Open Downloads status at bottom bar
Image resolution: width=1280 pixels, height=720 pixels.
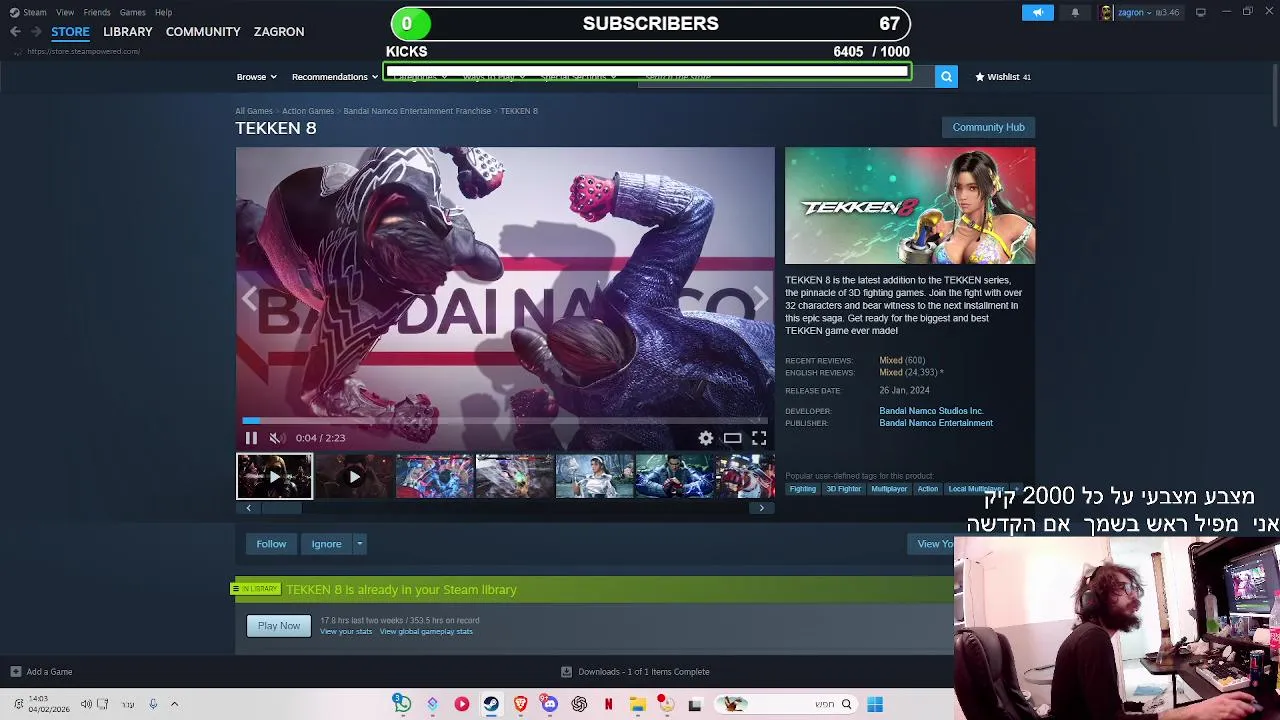635,672
